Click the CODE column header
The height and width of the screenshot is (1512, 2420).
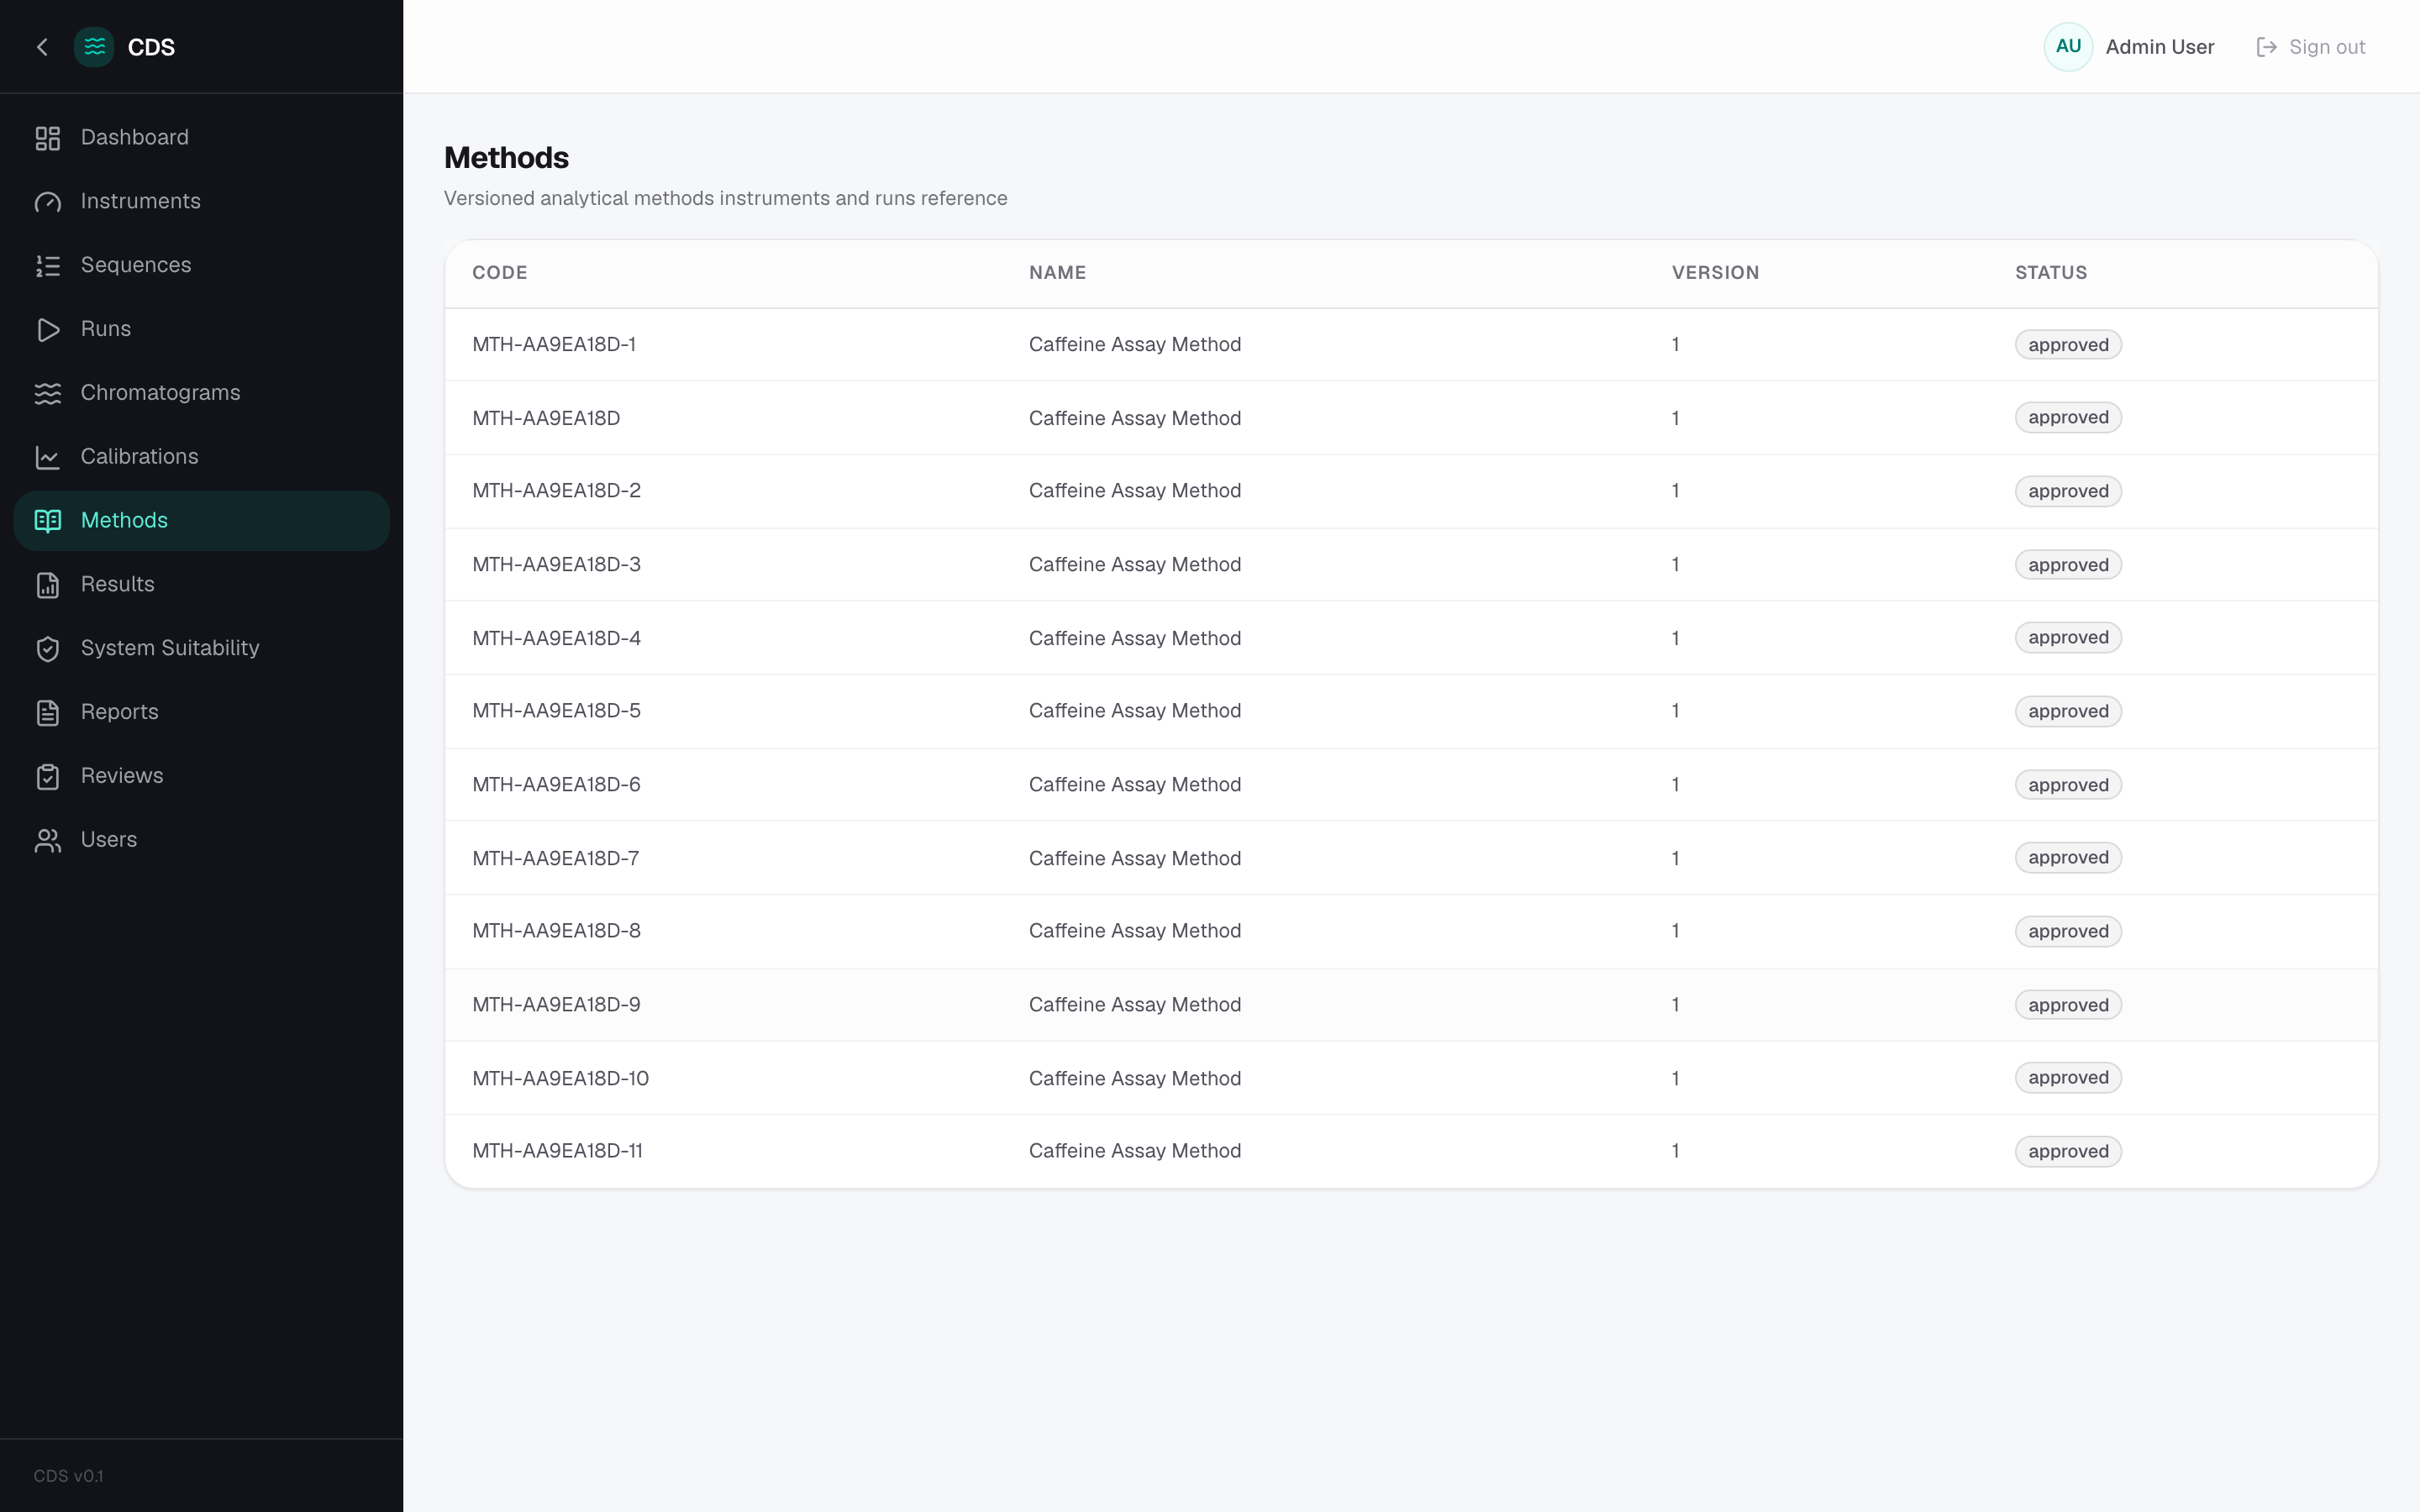(499, 273)
